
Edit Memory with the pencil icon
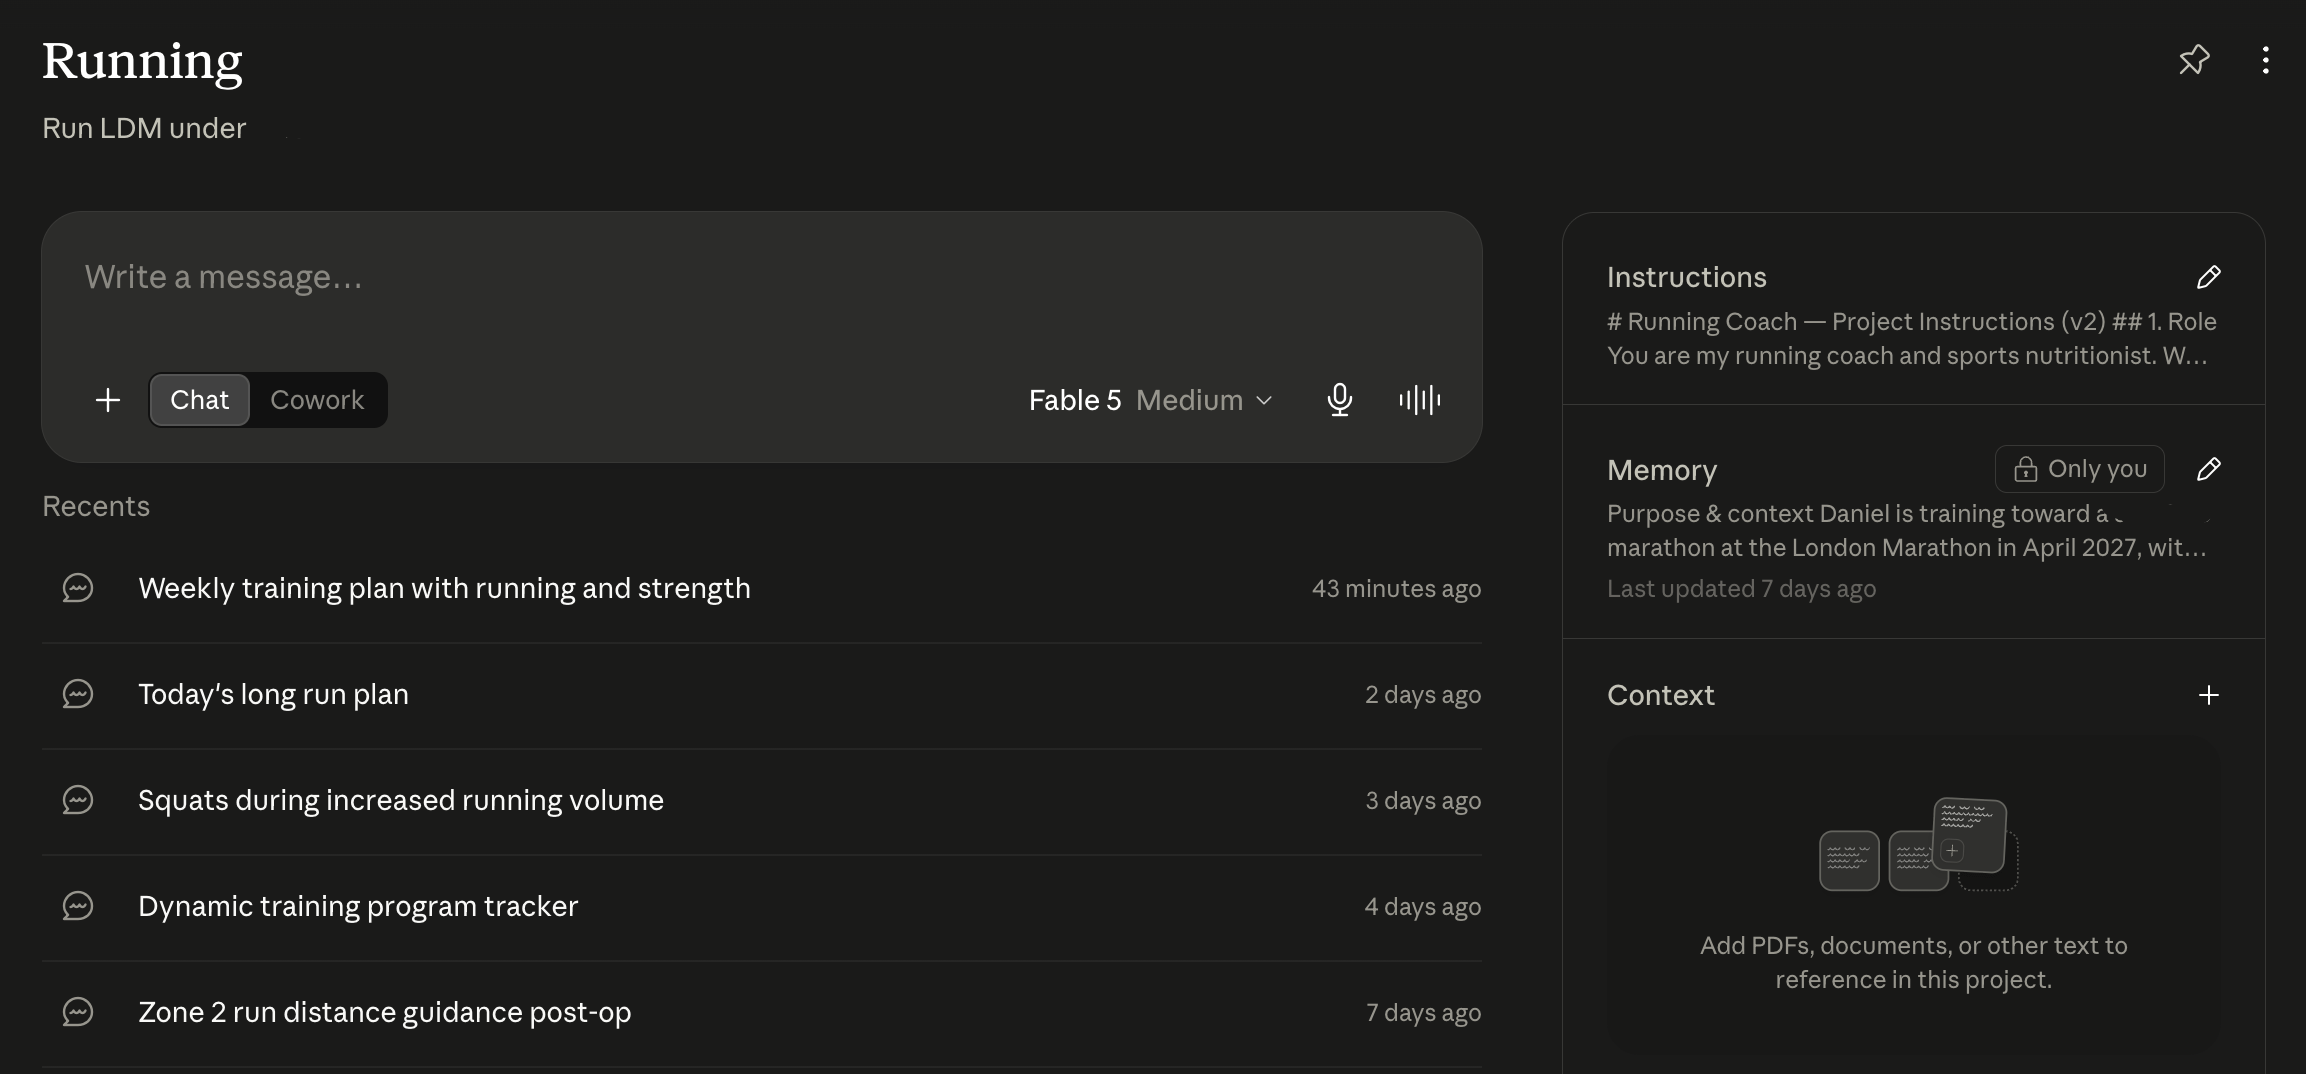point(2209,469)
